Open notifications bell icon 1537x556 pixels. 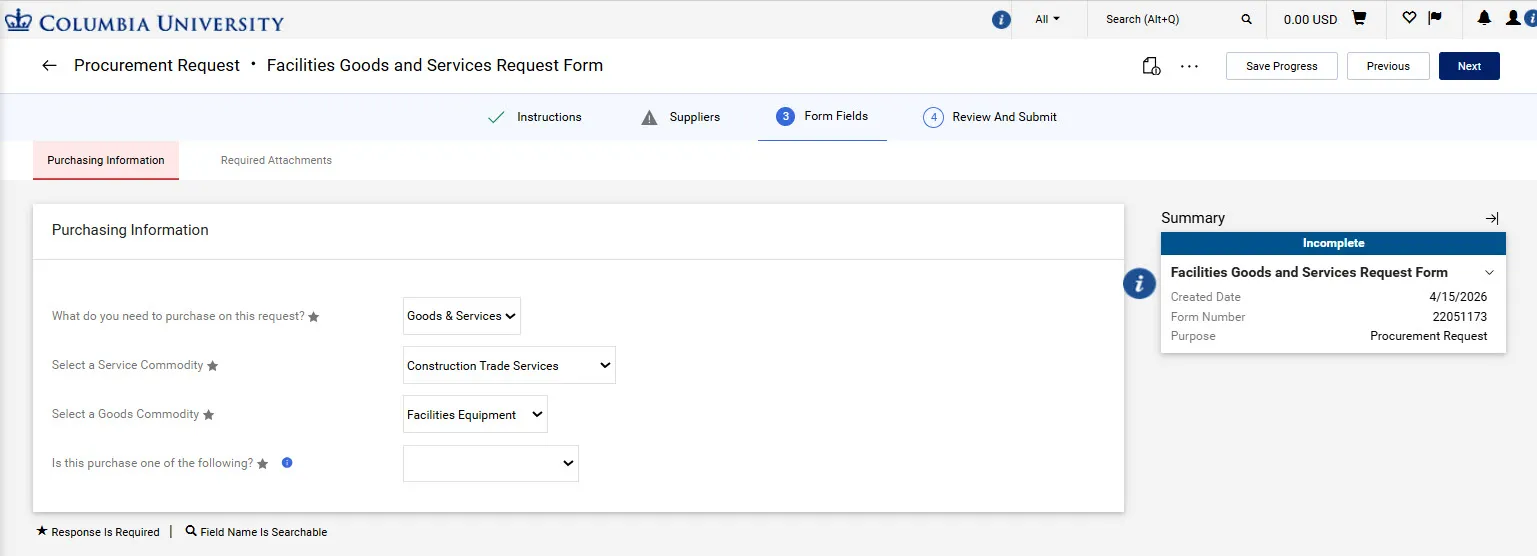[x=1484, y=18]
